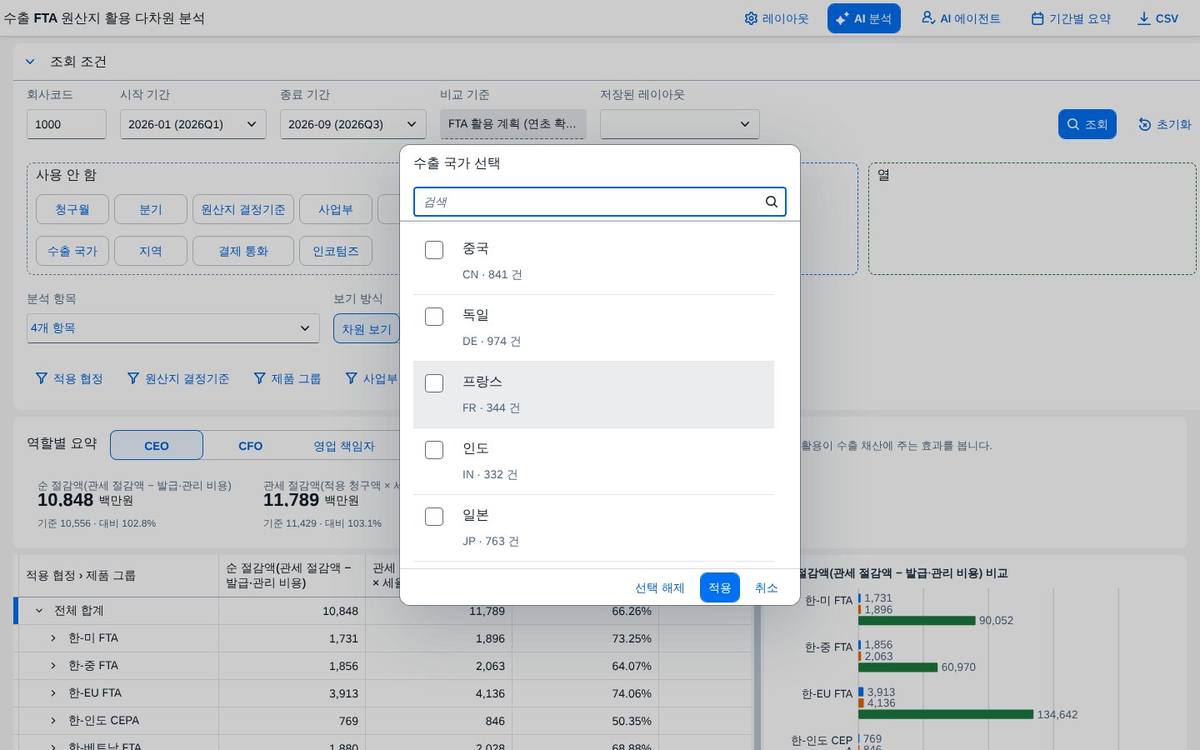Download CSV with the download icon

tap(1143, 19)
